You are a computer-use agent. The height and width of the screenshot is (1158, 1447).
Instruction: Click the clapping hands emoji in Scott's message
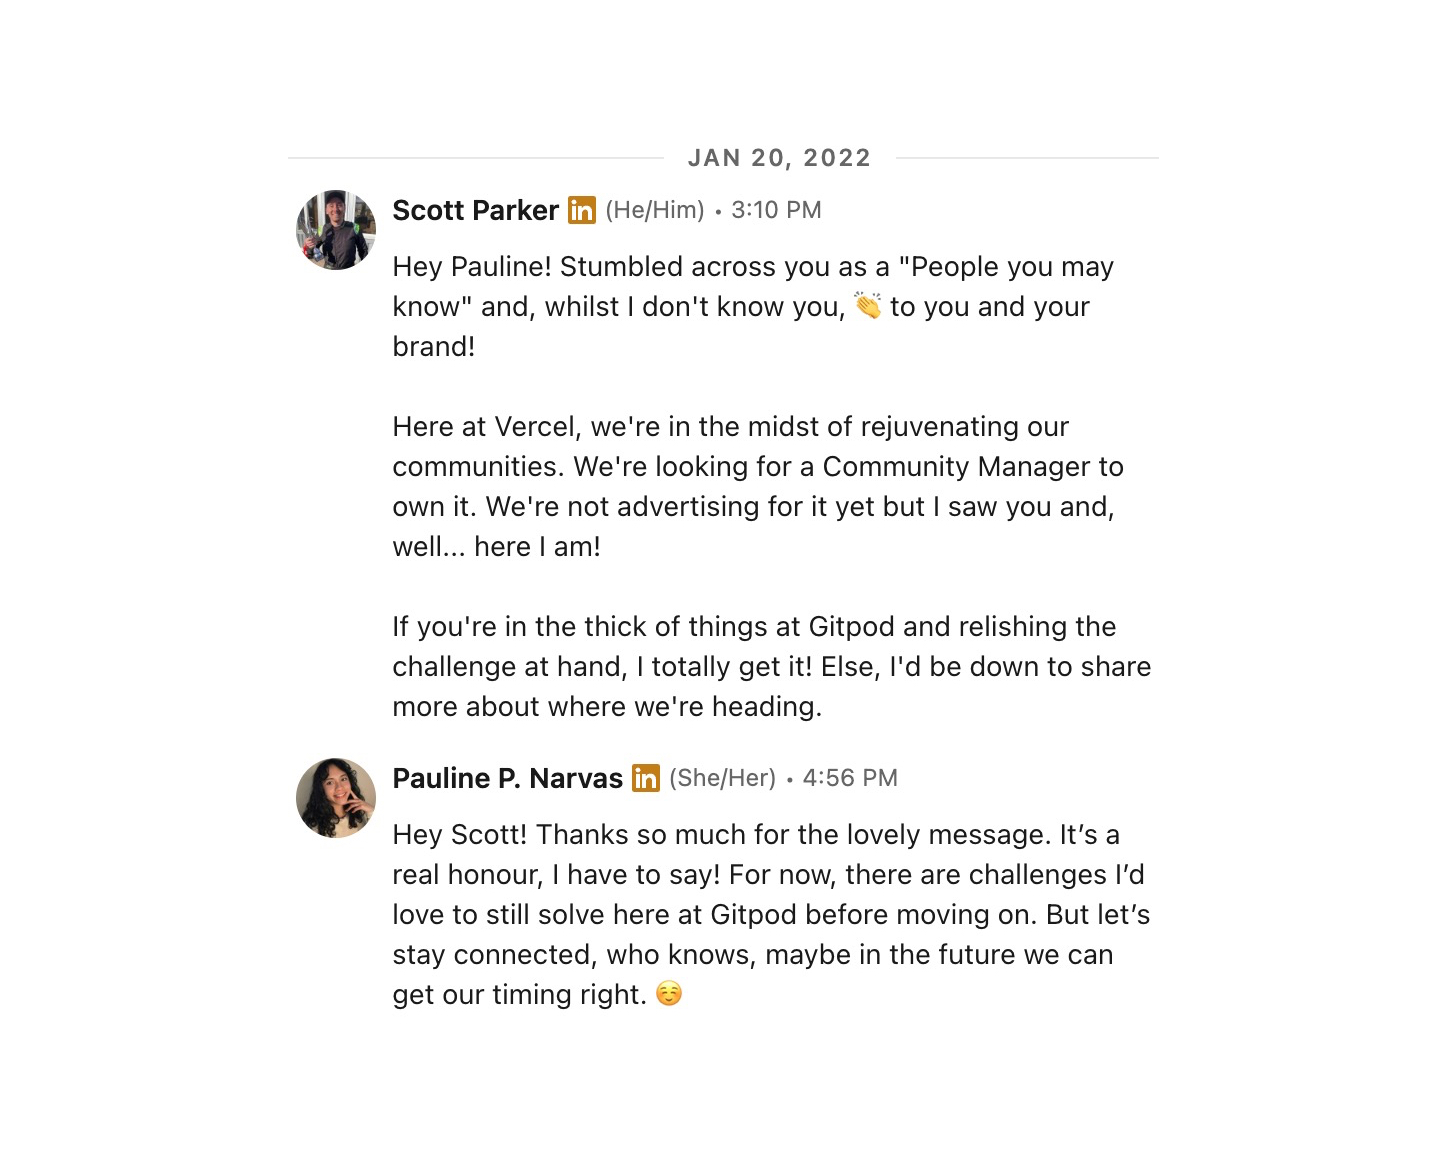[x=867, y=305]
